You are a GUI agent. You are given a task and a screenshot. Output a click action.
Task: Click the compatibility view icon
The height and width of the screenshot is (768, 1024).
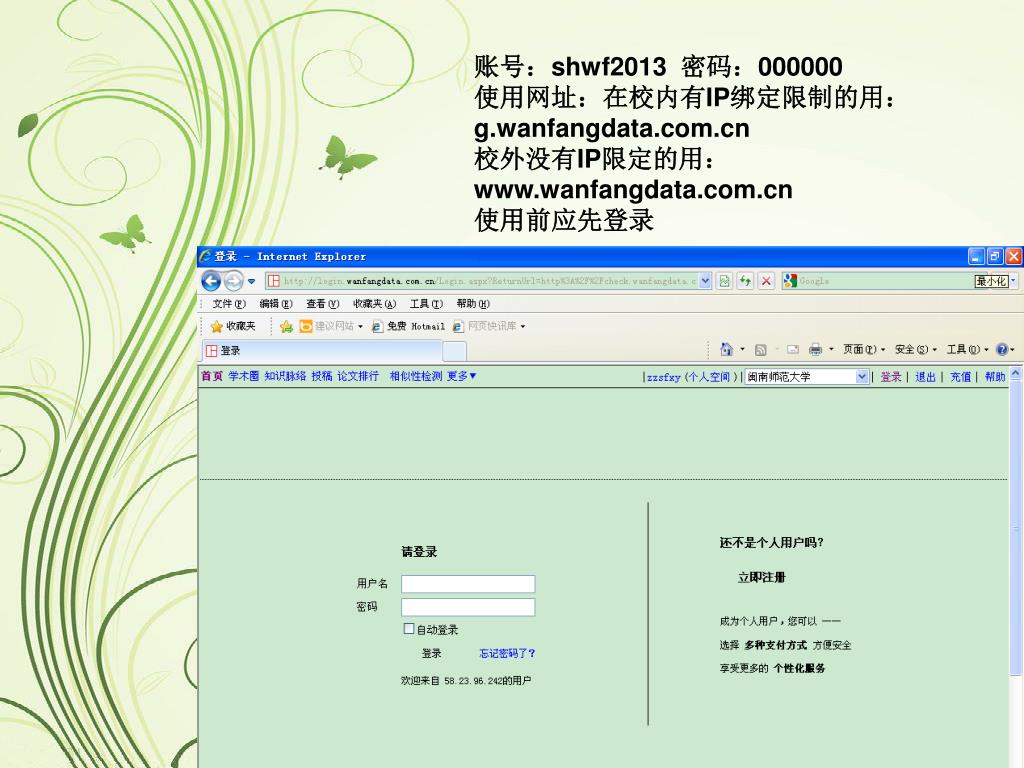point(724,281)
